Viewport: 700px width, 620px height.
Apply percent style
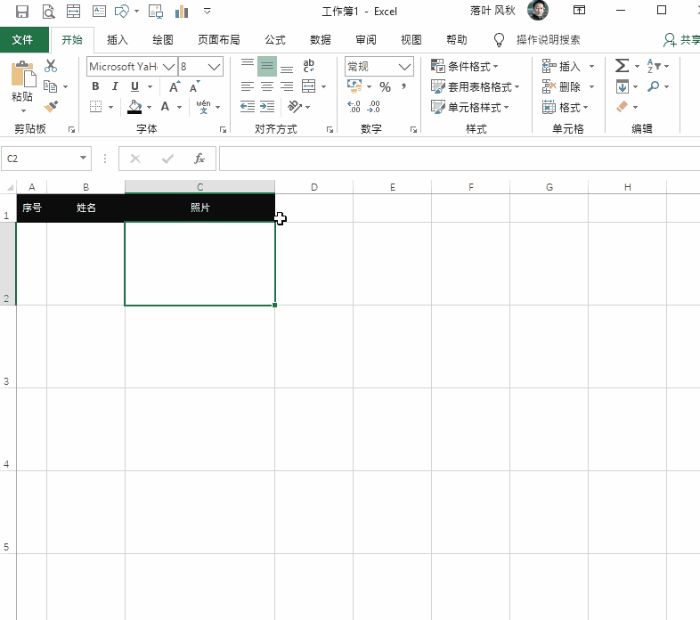pyautogui.click(x=385, y=87)
